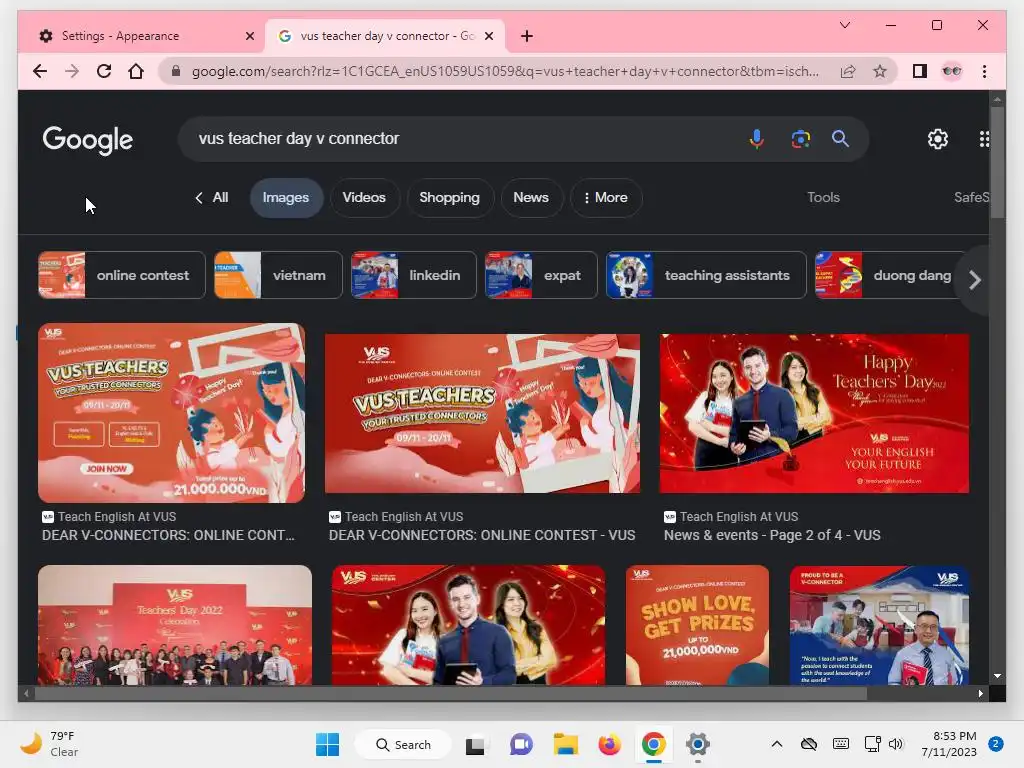
Task: Show more suggestion chips arrow
Action: pyautogui.click(x=974, y=280)
